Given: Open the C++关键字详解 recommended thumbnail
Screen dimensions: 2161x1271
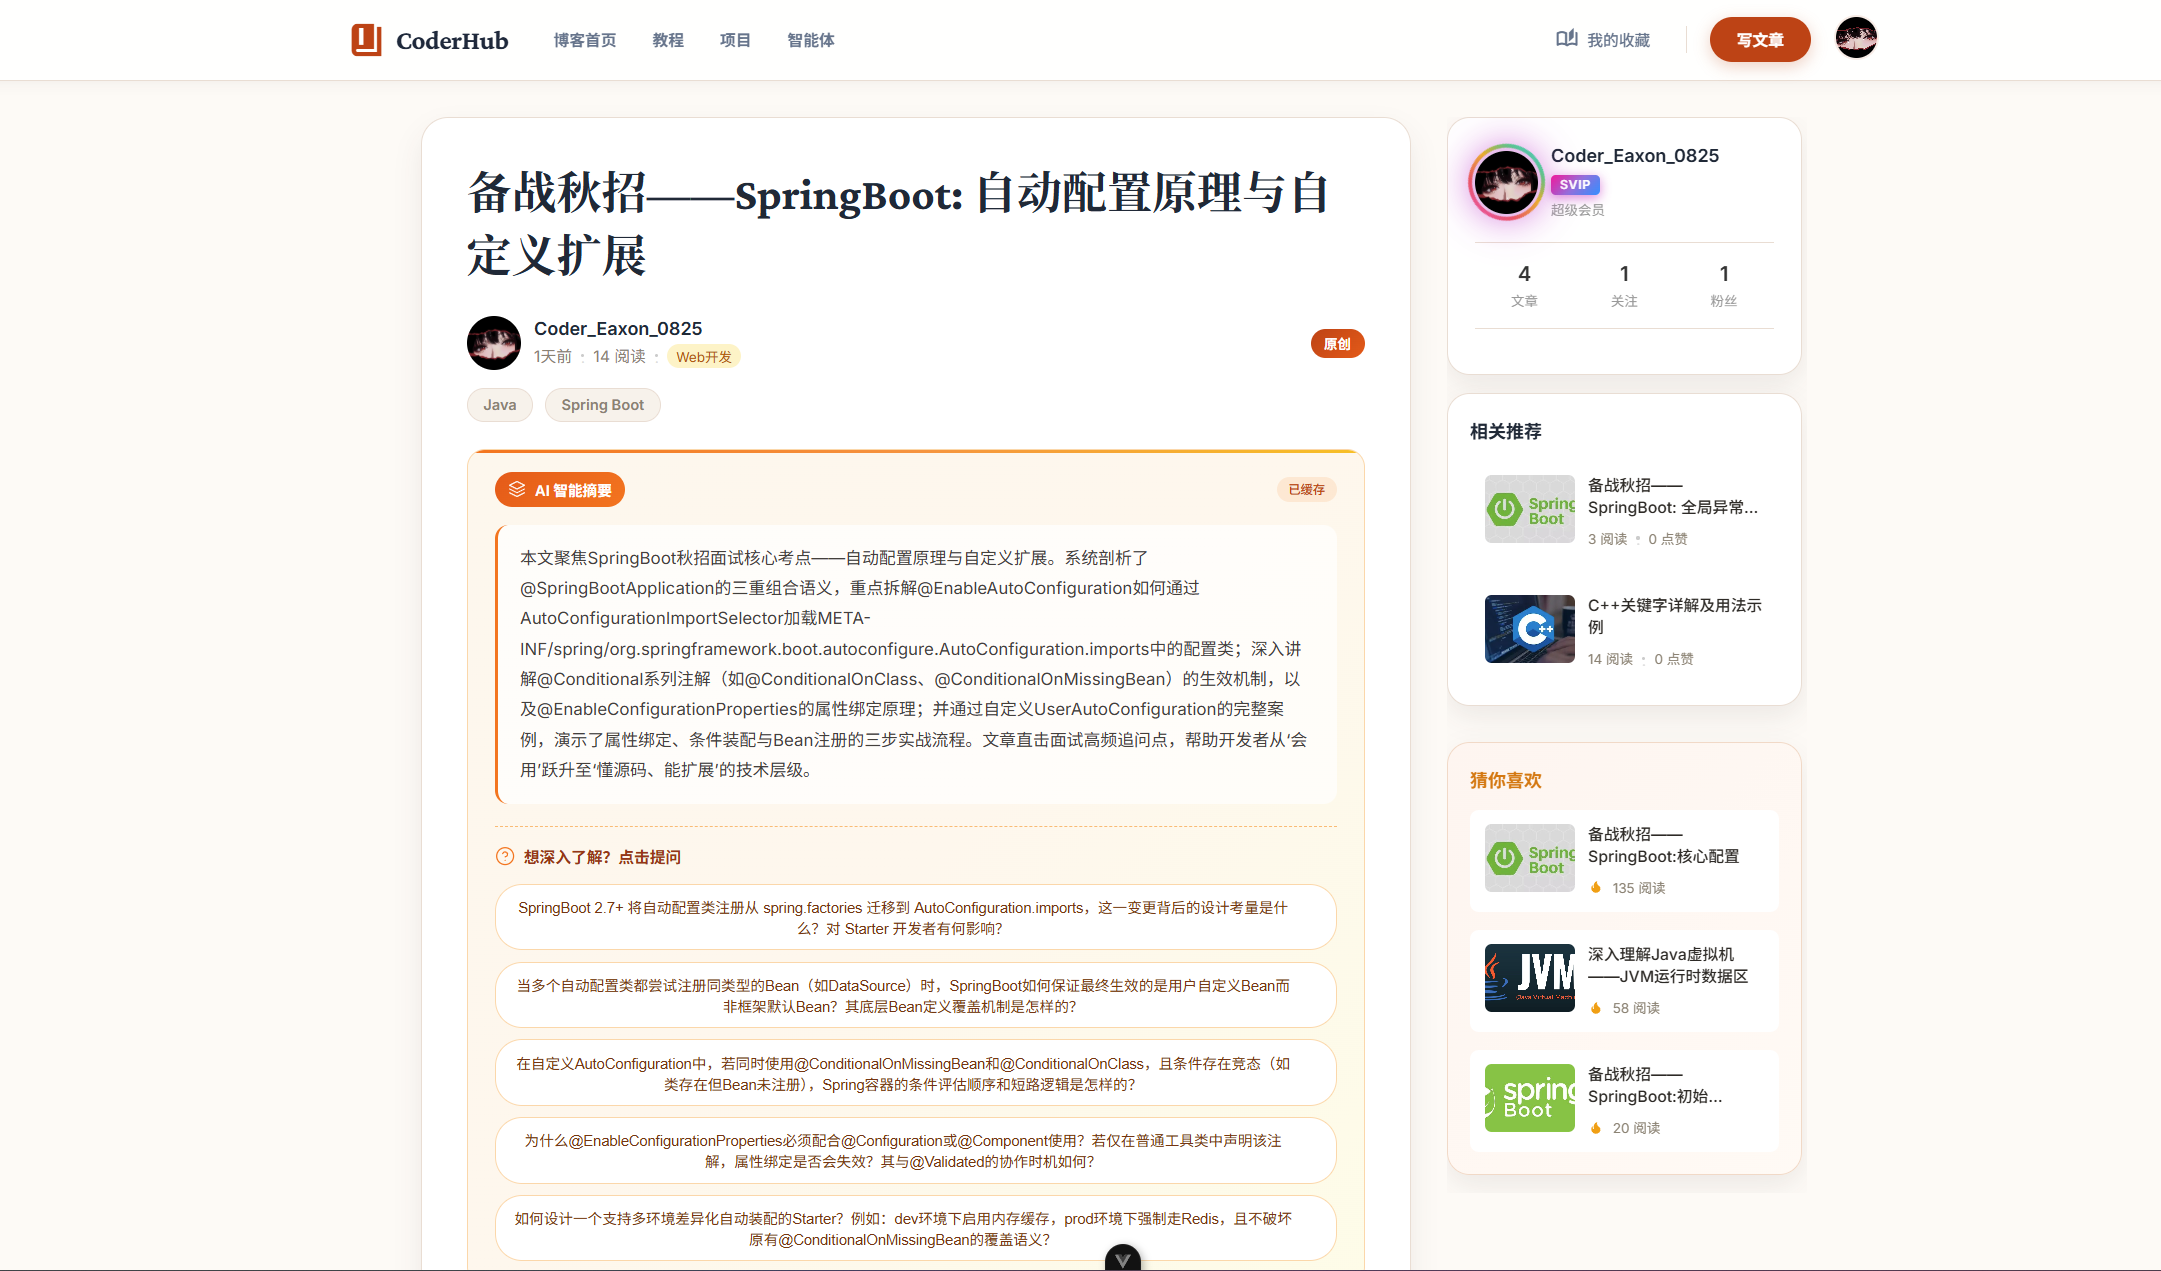Looking at the screenshot, I should (x=1529, y=629).
